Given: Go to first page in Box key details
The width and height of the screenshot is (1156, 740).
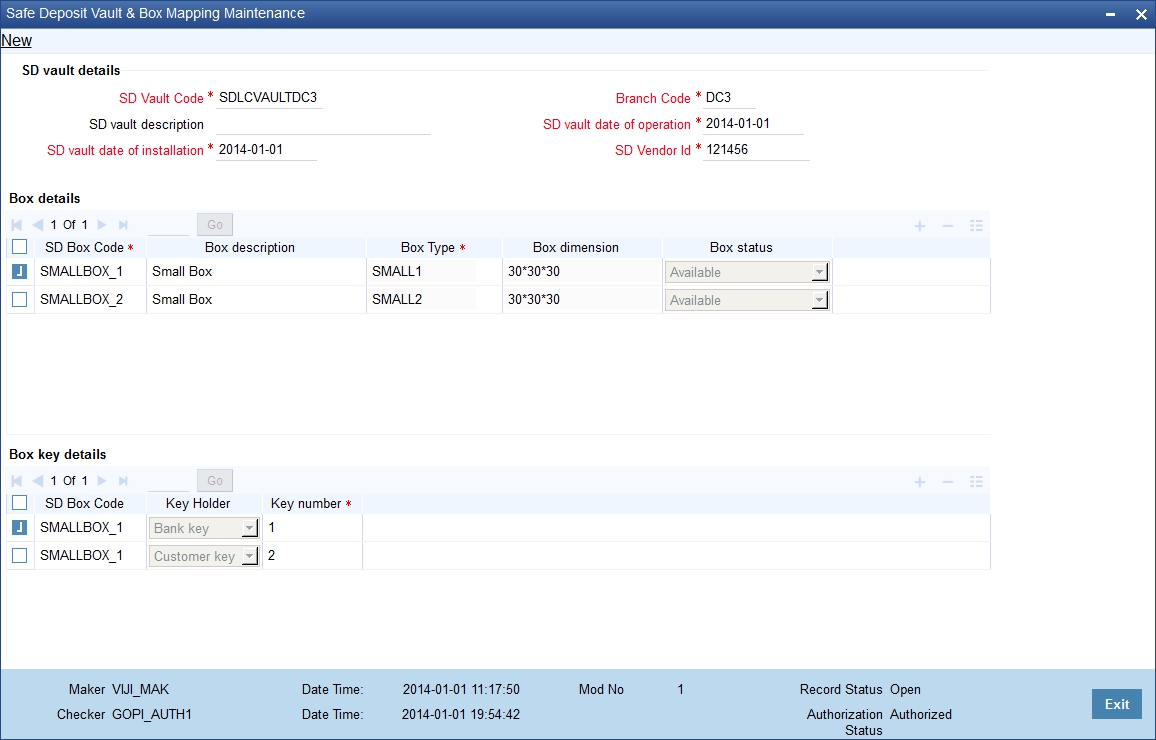Looking at the screenshot, I should pos(16,481).
